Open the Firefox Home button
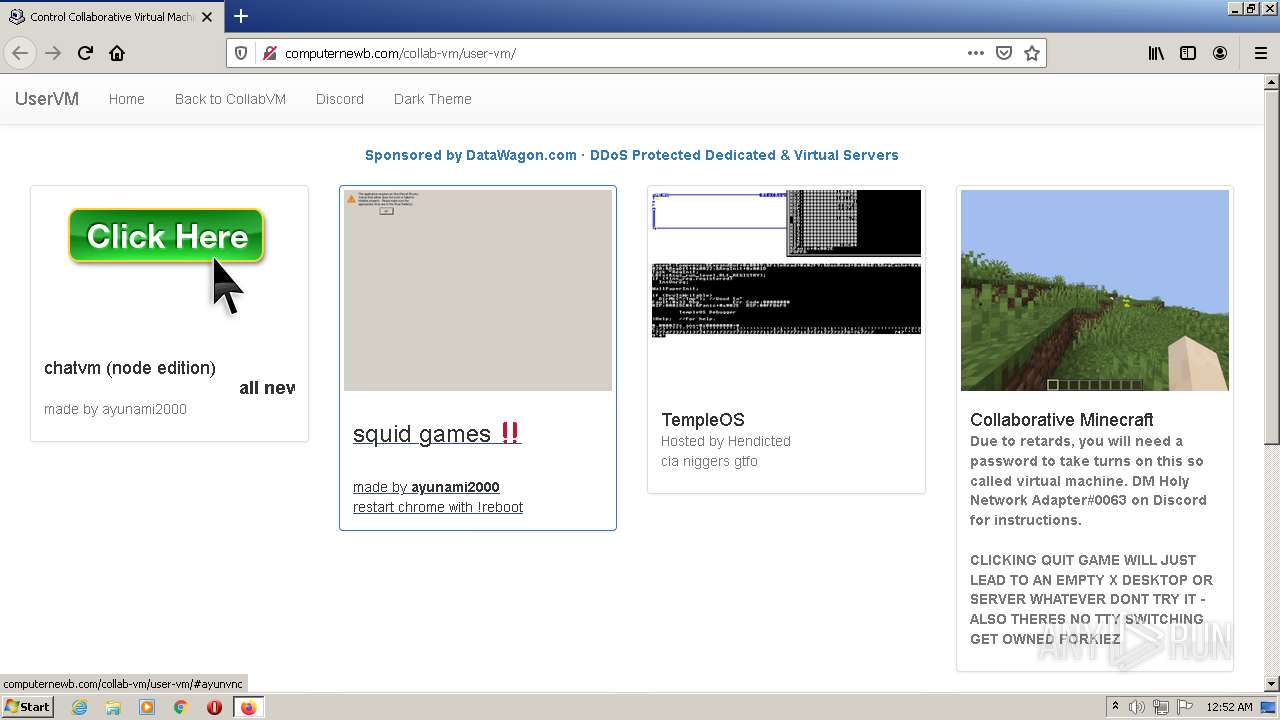1280x720 pixels. point(117,53)
